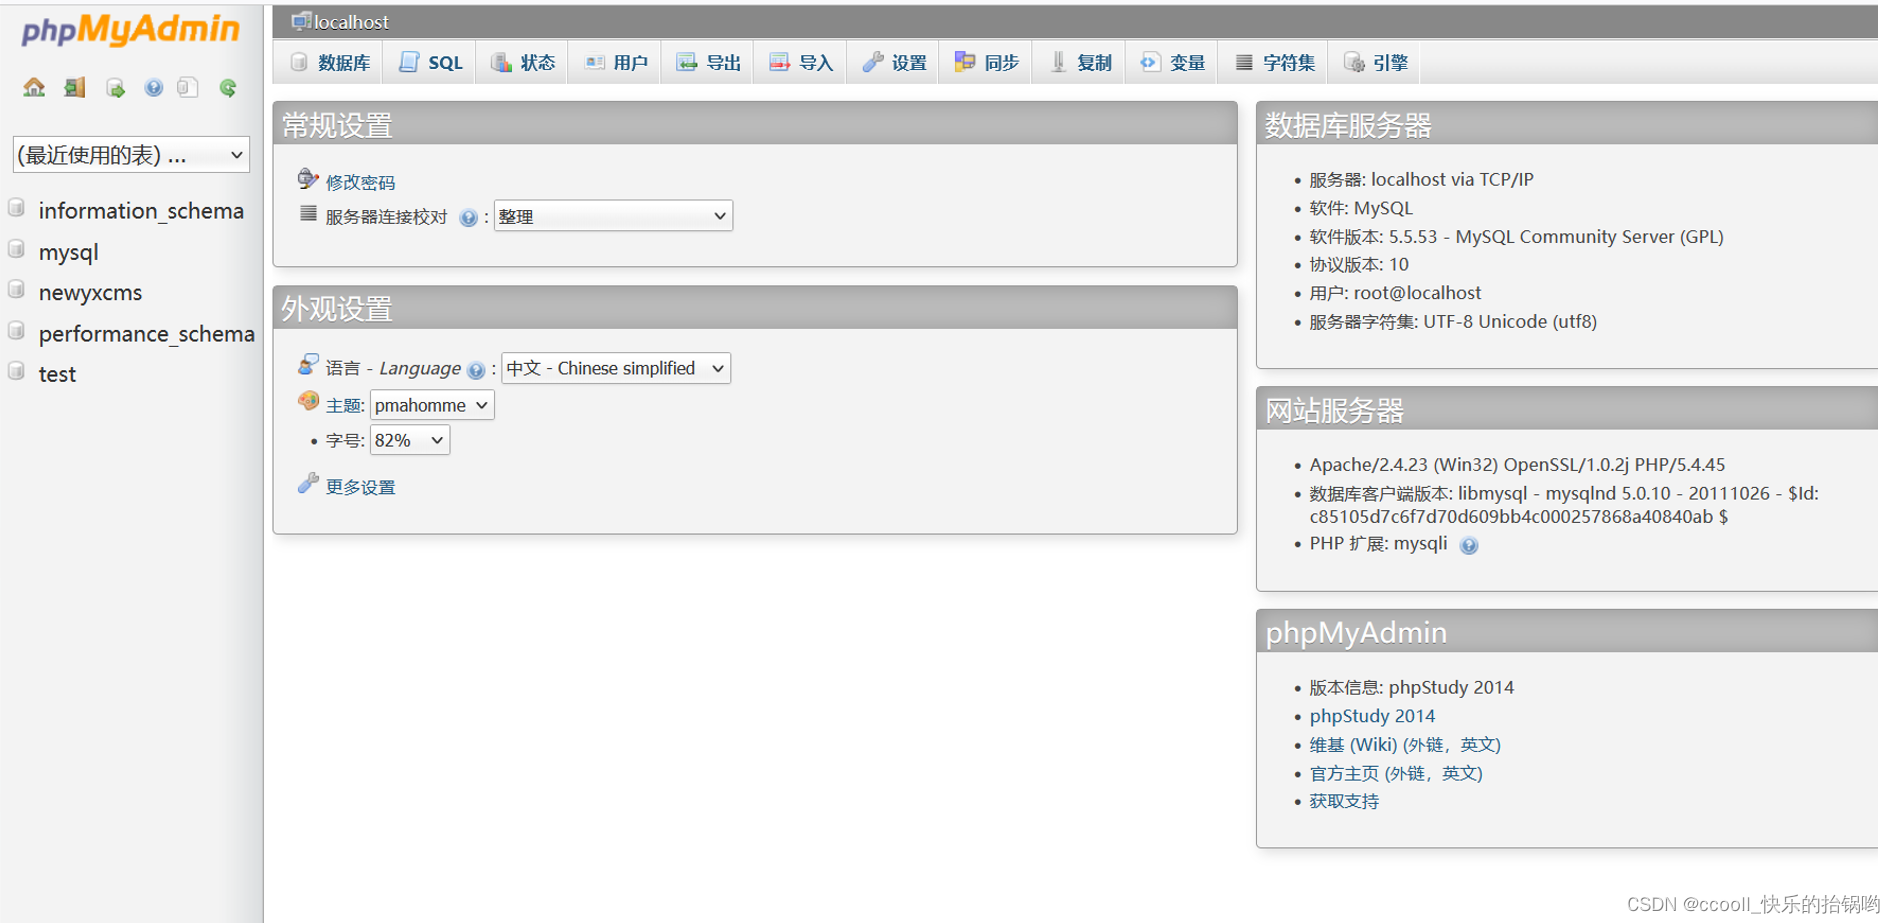Click the 修改密码 link
This screenshot has width=1895, height=923.
coord(360,182)
